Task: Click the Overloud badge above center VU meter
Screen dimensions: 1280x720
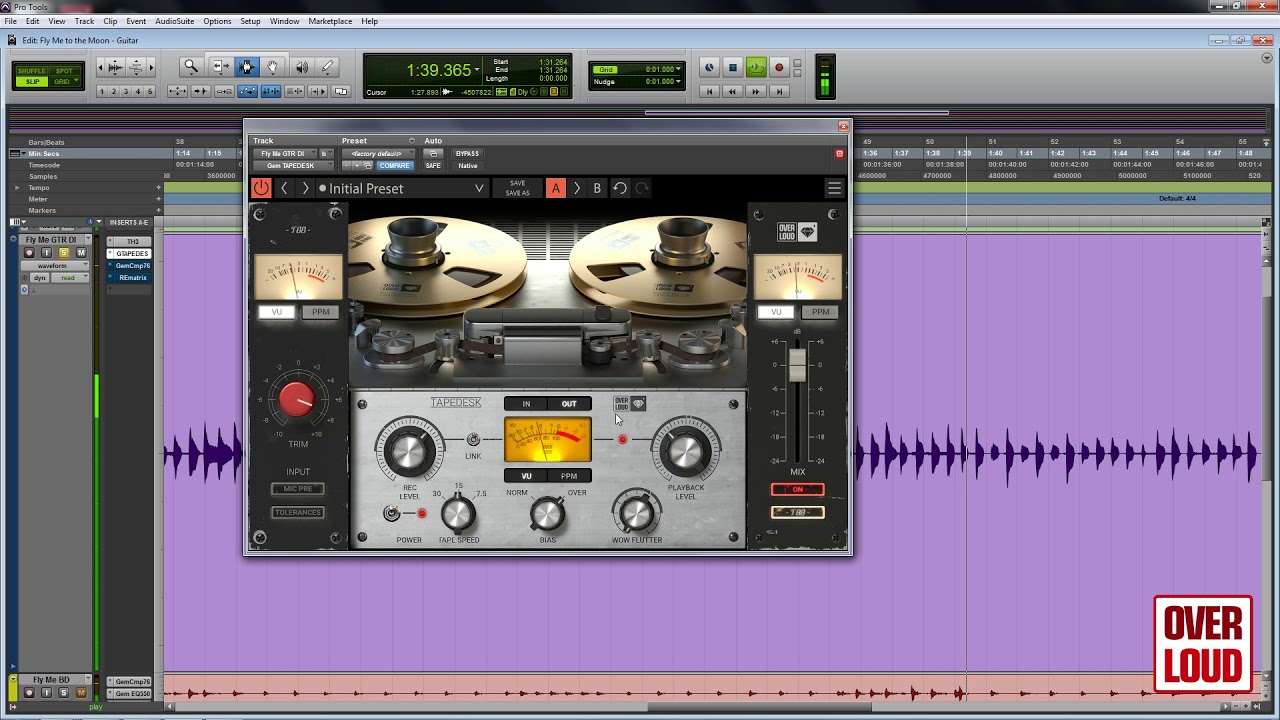Action: [x=629, y=404]
